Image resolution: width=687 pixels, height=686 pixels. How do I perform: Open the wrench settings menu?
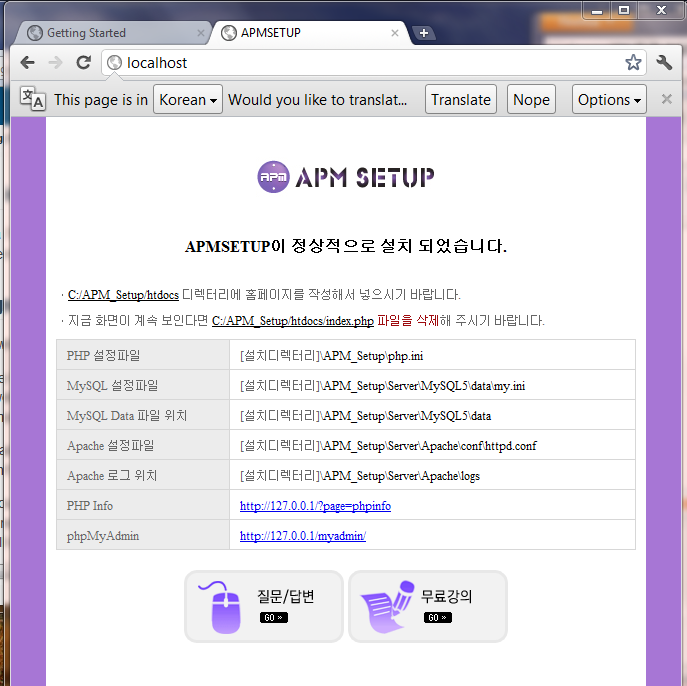(664, 63)
